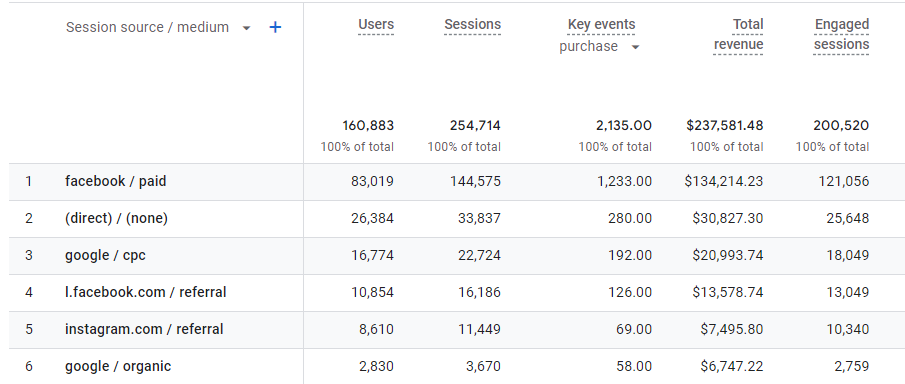Select the google / cpc row label
The image size is (905, 384).
pos(105,255)
